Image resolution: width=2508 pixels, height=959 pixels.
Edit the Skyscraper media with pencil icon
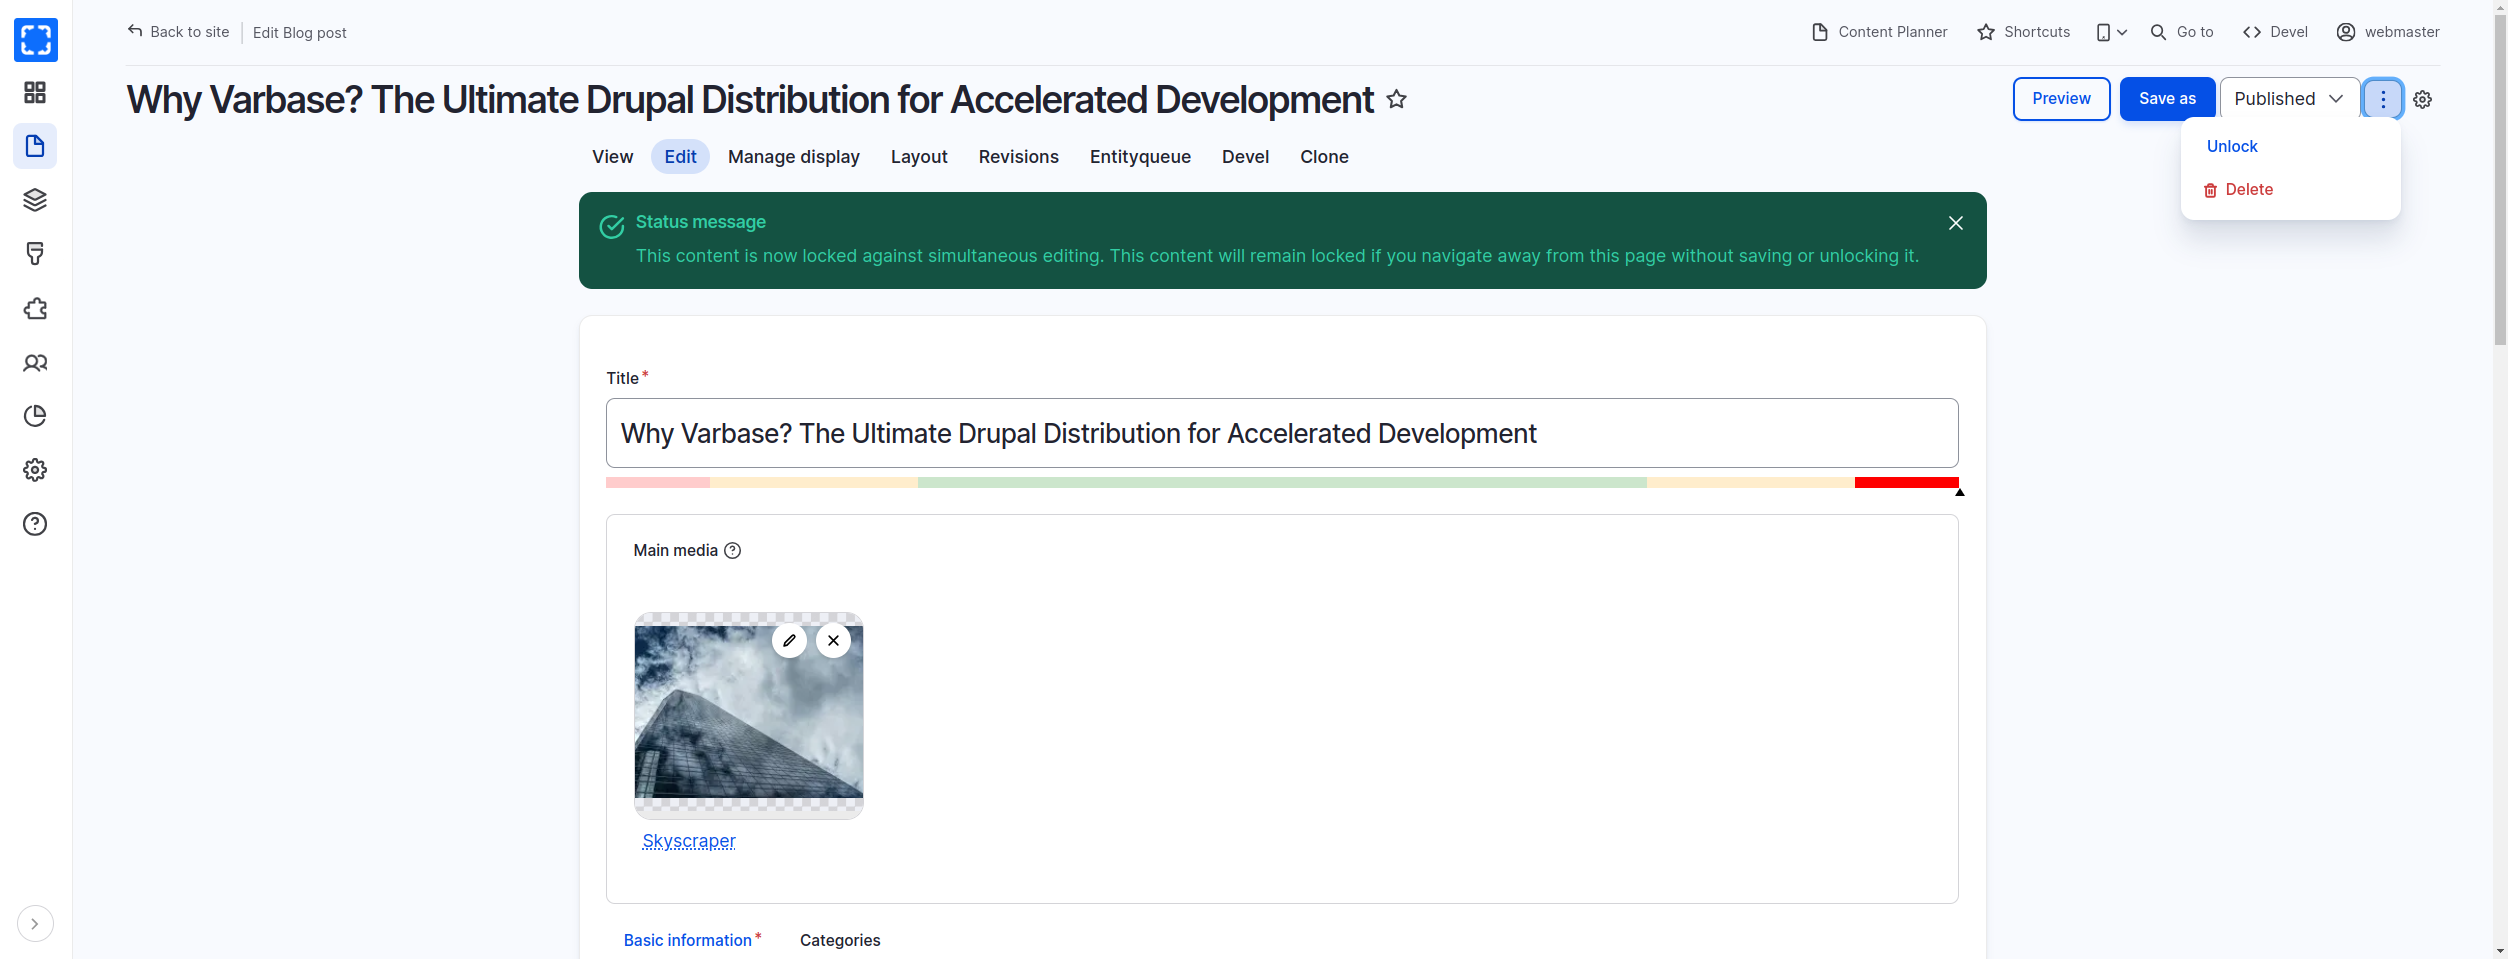click(789, 641)
